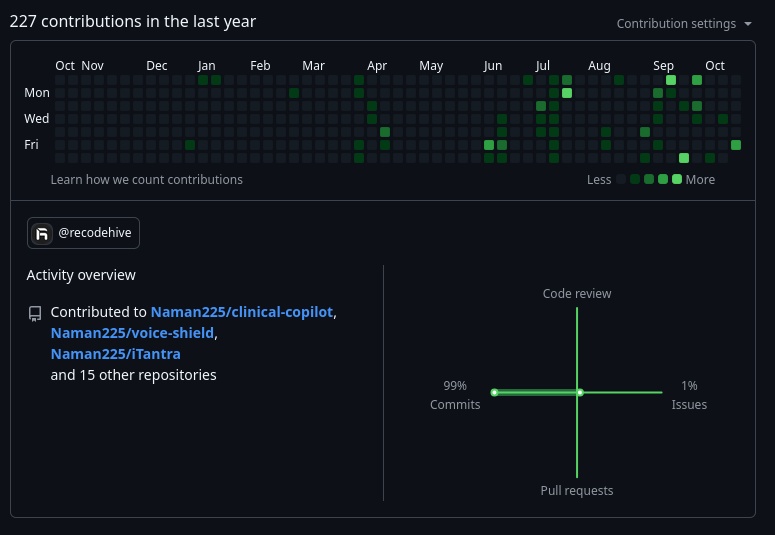This screenshot has width=775, height=535.
Task: Click the center point dot of activity chart
Action: 580,393
